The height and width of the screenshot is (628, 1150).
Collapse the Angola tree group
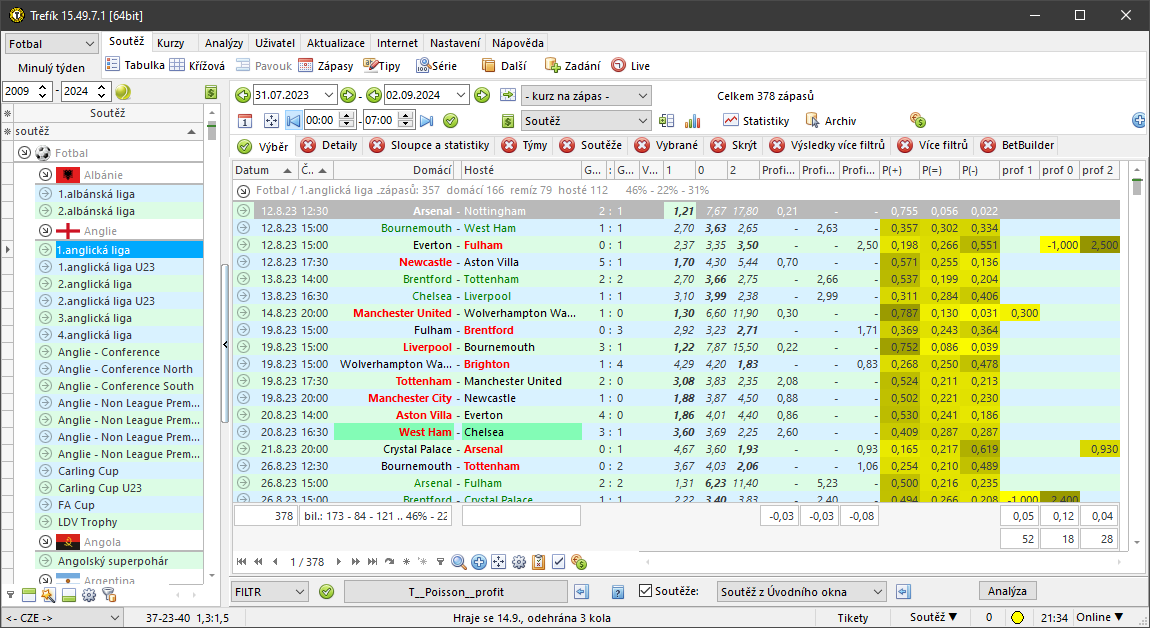45,542
